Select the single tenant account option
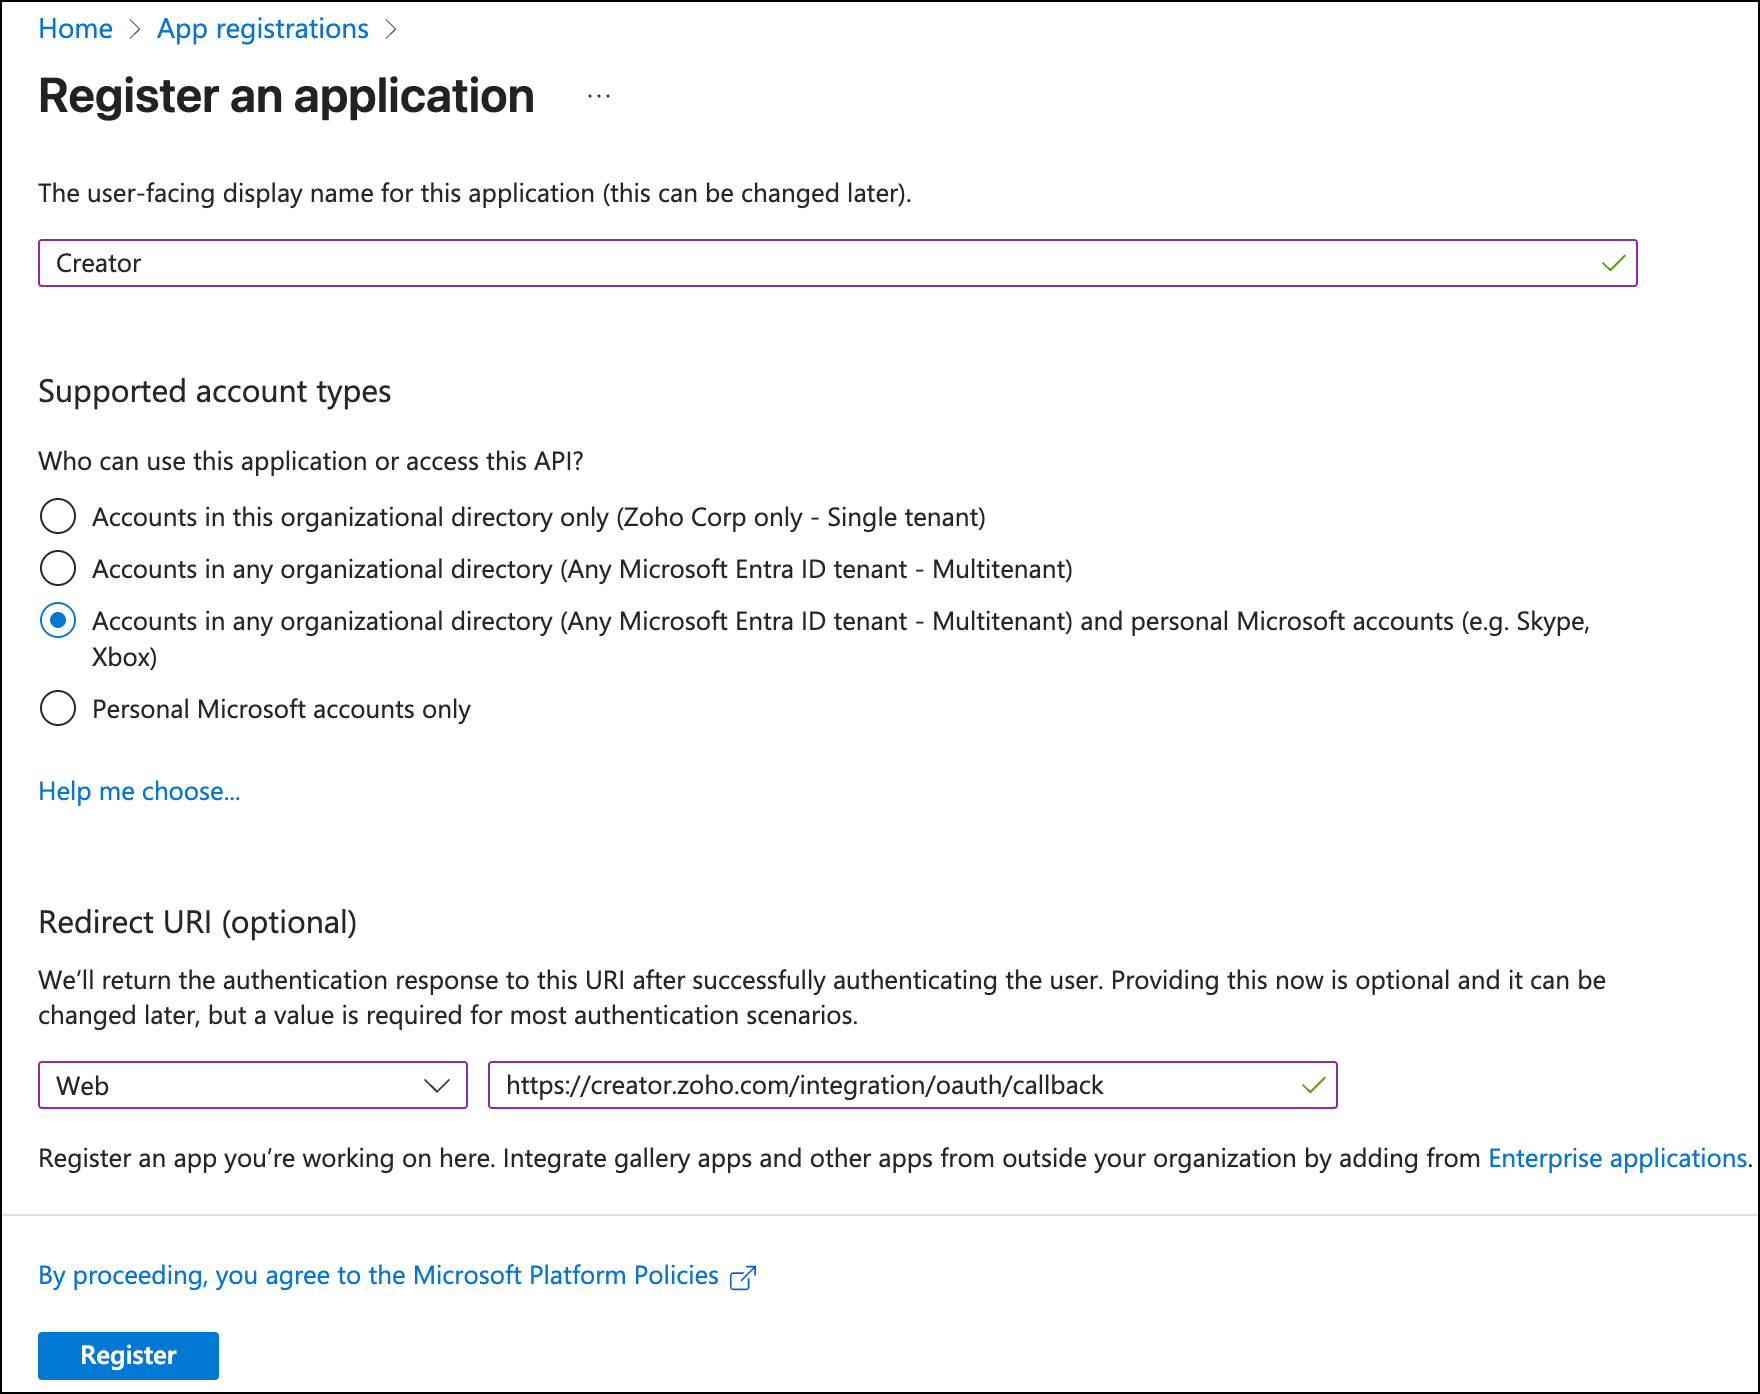 pyautogui.click(x=58, y=517)
